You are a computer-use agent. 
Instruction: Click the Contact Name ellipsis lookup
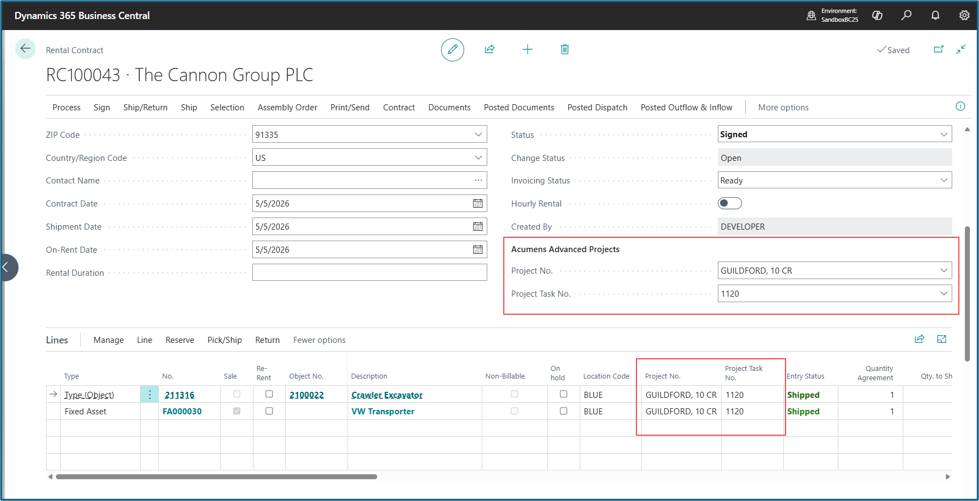pos(478,181)
